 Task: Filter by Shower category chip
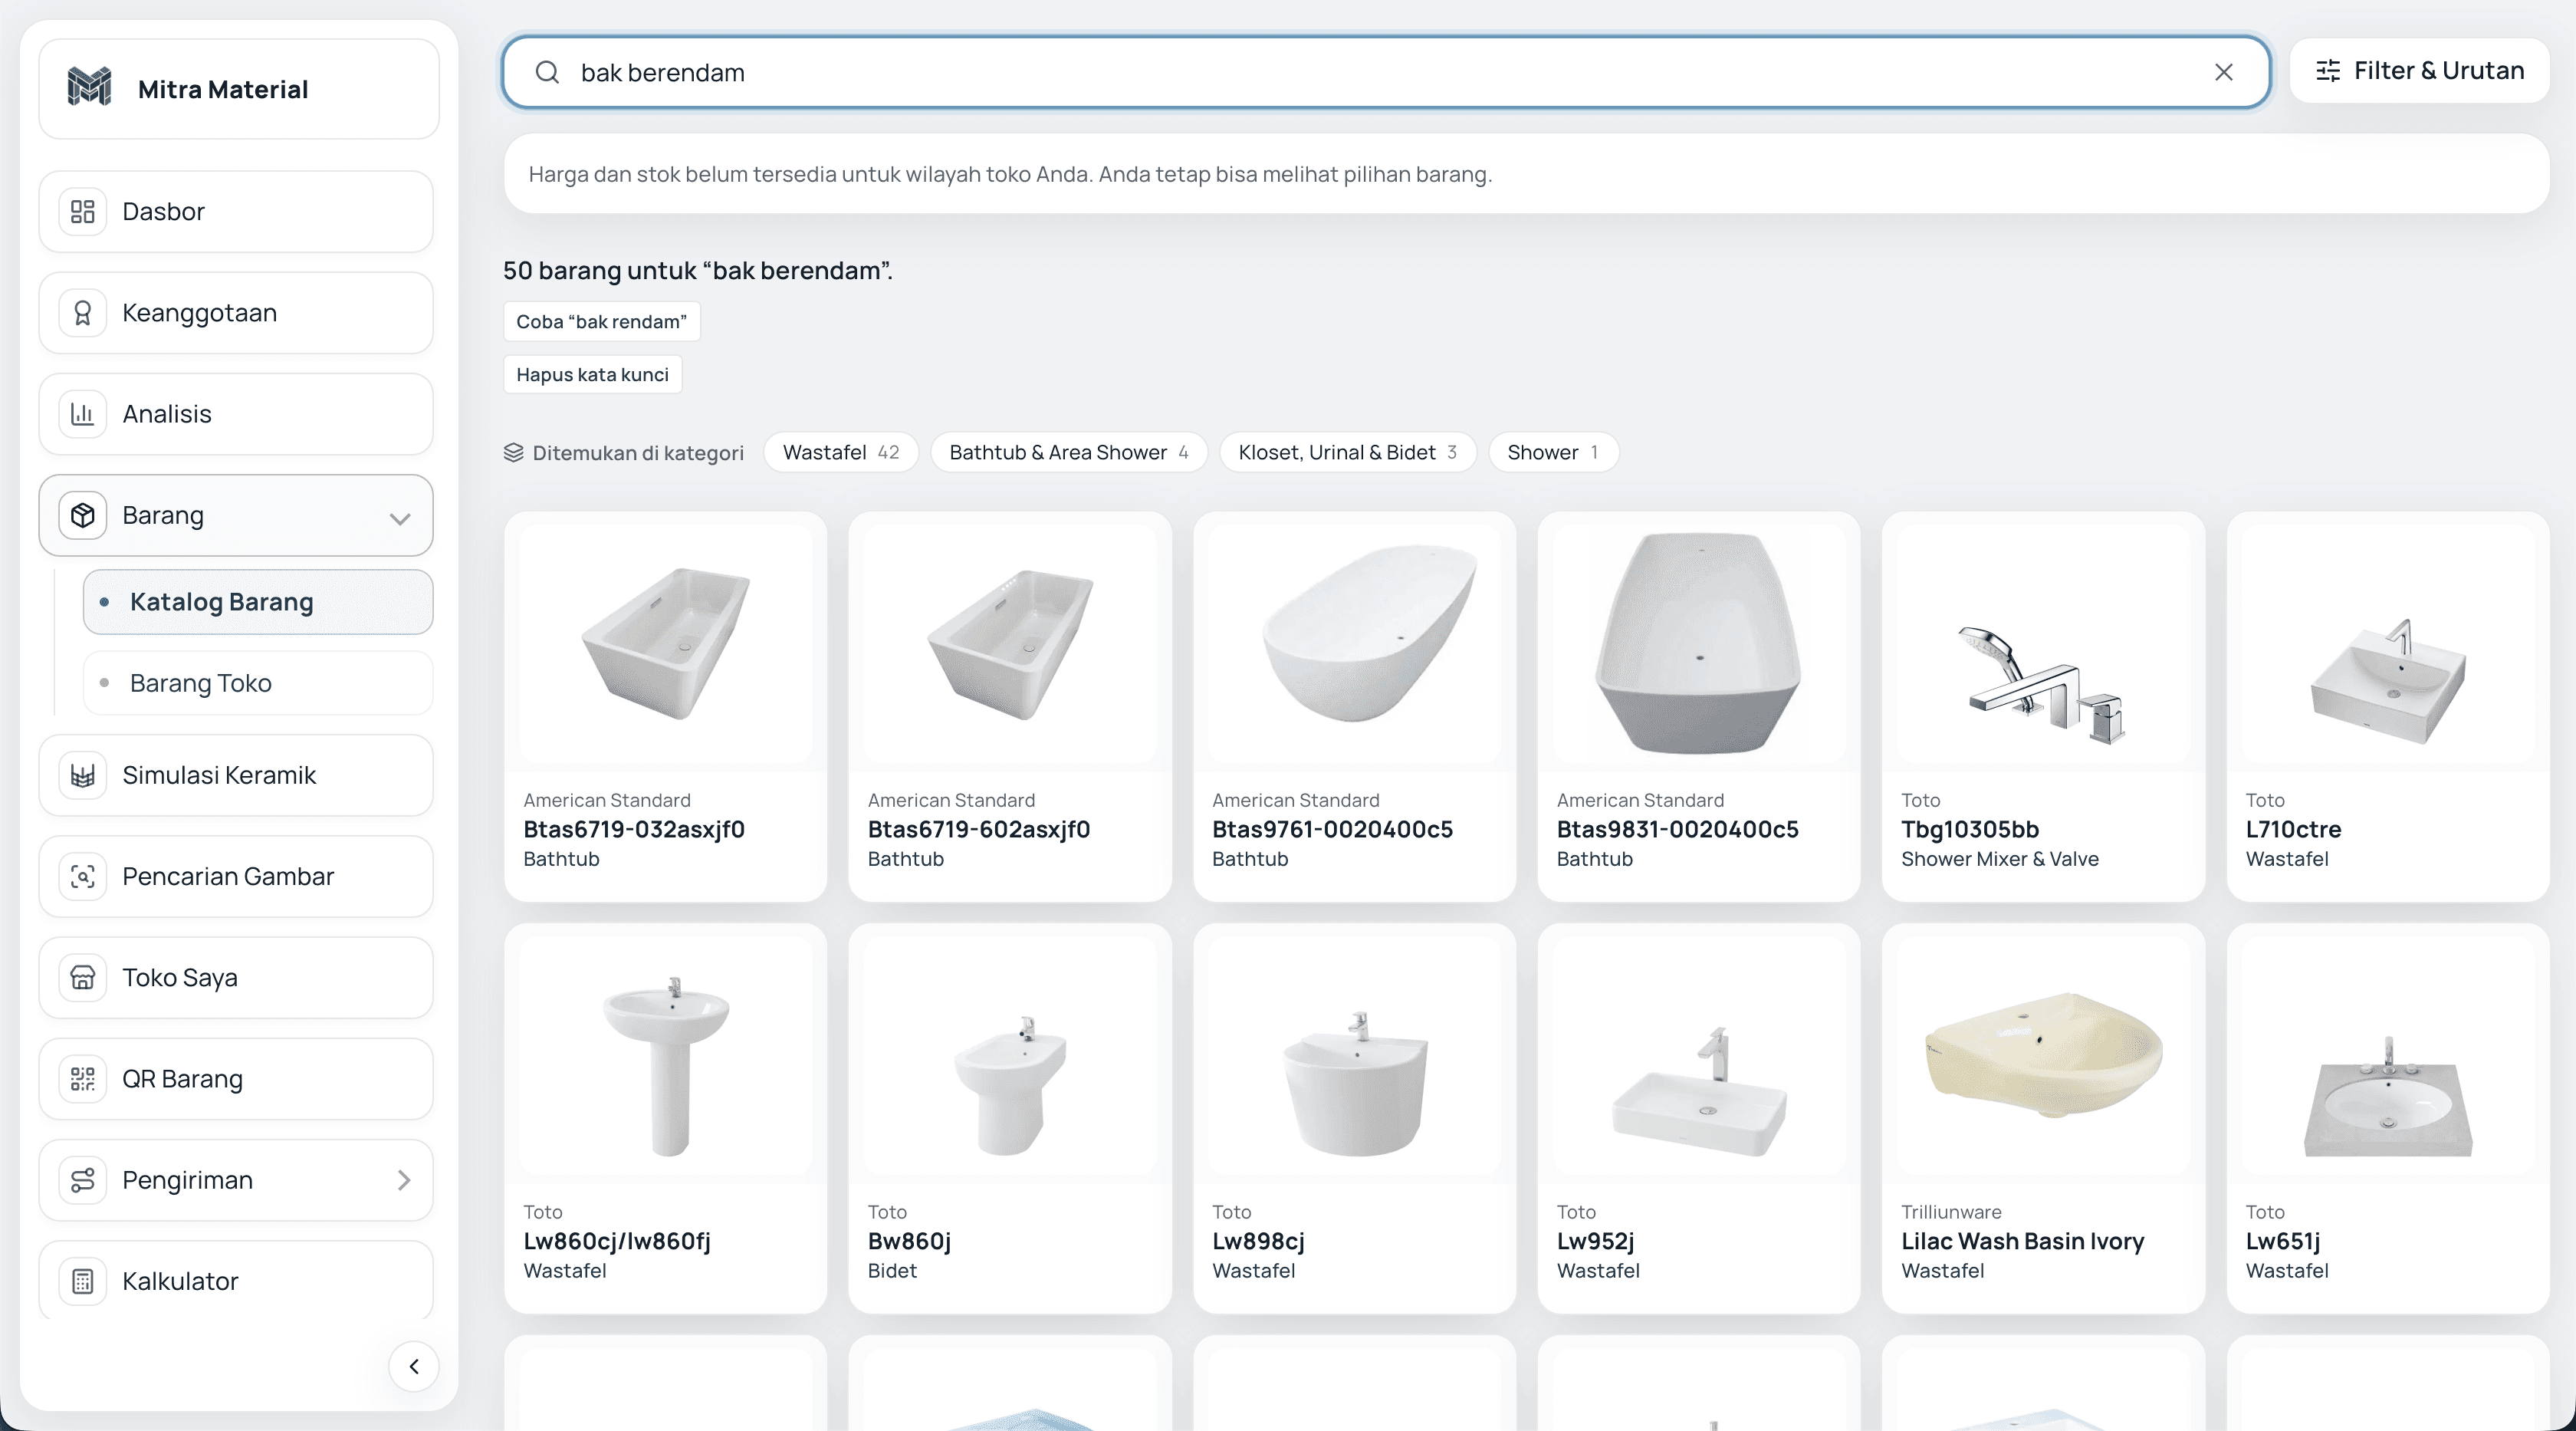[1553, 452]
